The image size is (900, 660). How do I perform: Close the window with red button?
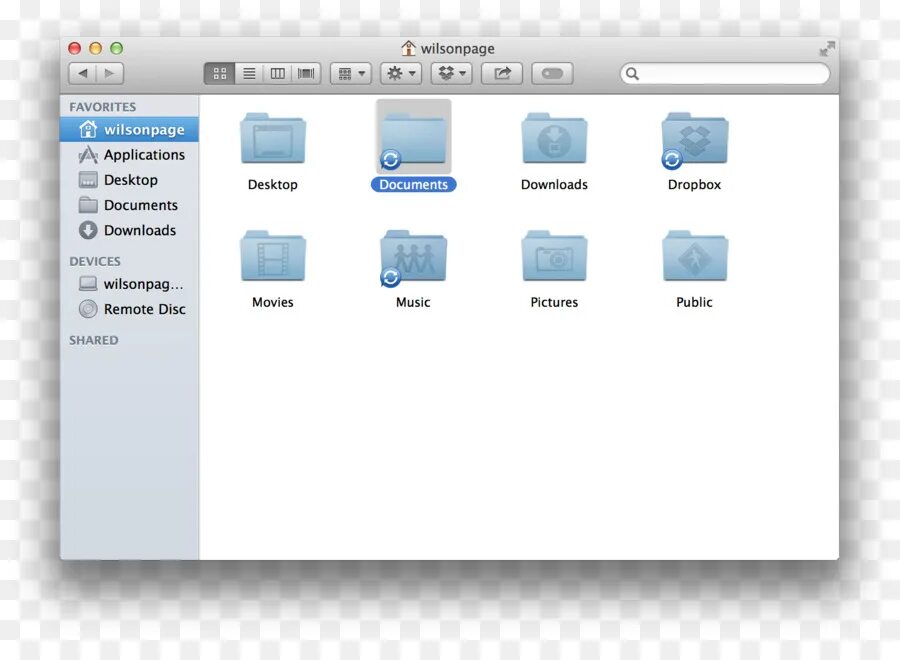click(75, 48)
